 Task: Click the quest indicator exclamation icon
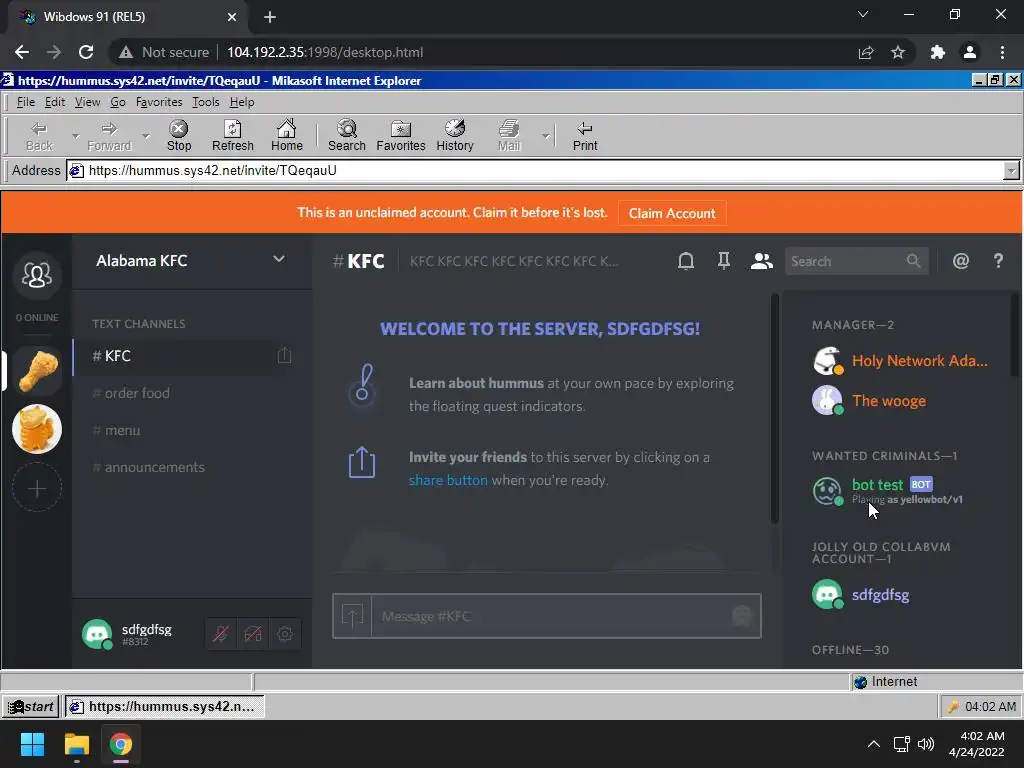[362, 385]
